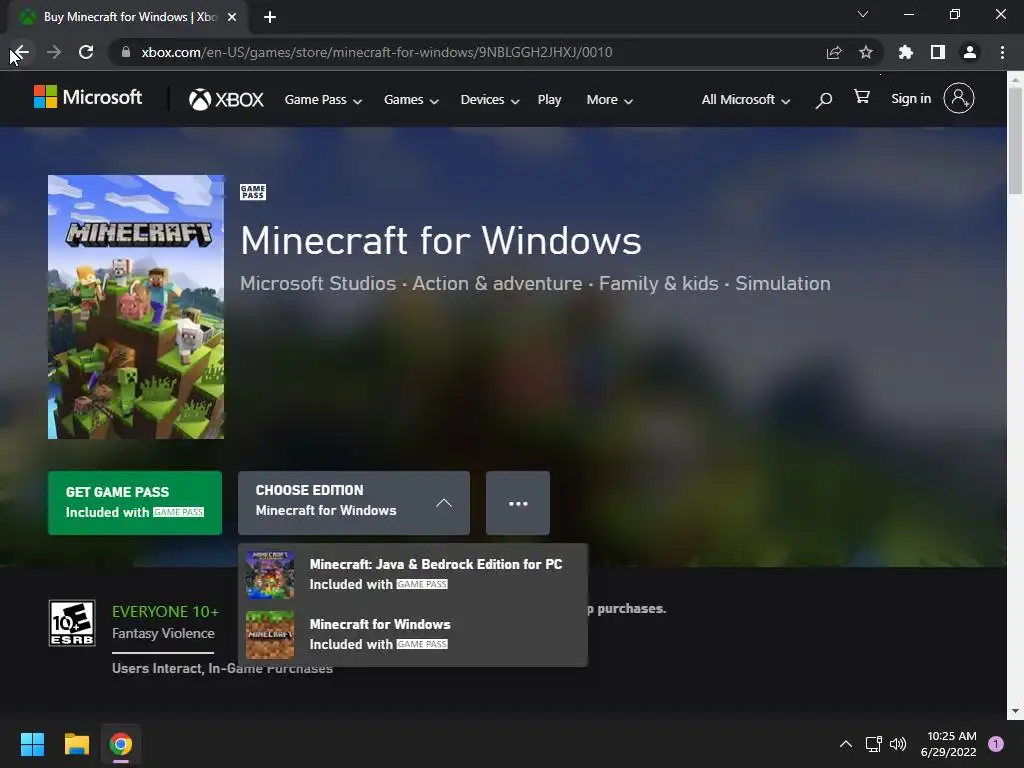Open File Explorer from taskbar

(x=76, y=744)
